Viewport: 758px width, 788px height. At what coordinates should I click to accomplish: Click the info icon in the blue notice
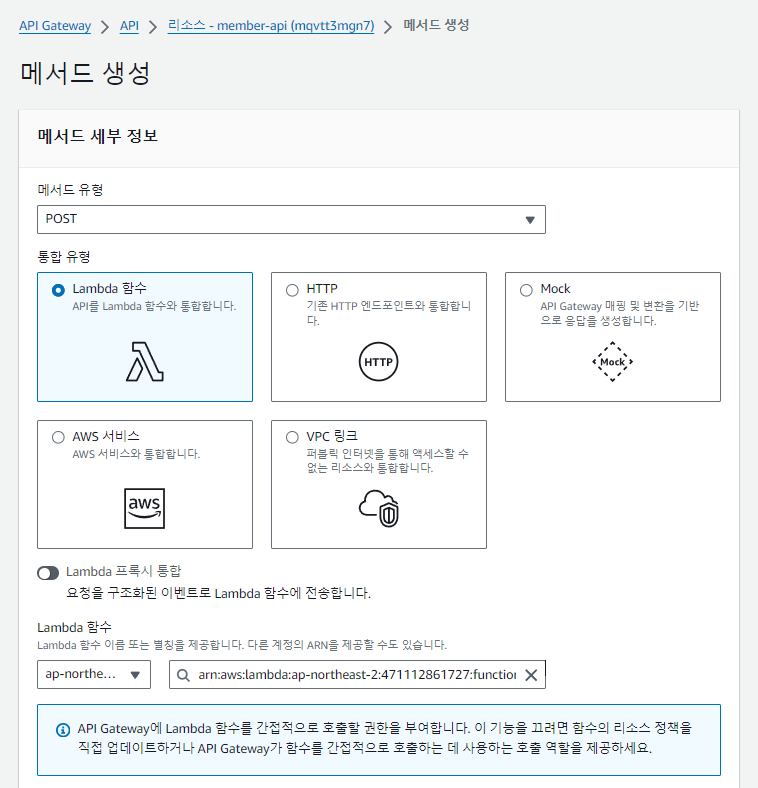coord(63,730)
